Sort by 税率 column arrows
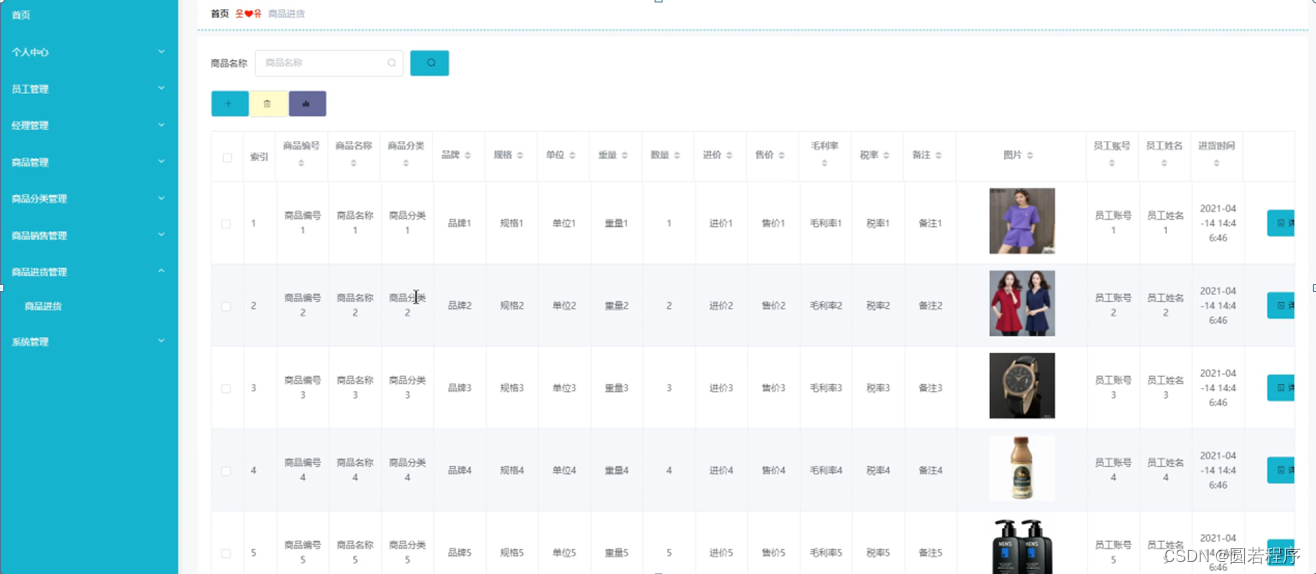 (886, 155)
